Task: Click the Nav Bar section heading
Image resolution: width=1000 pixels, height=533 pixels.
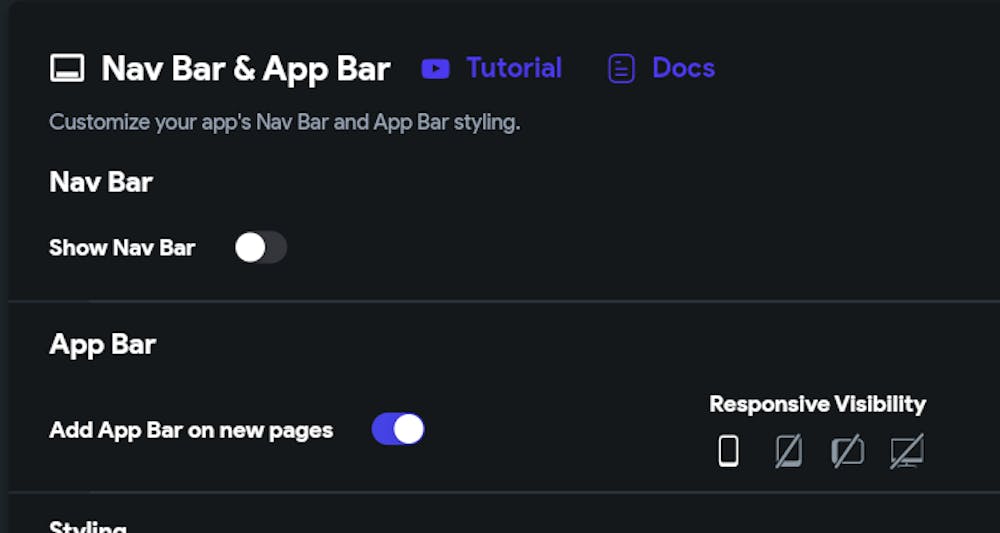Action: click(x=101, y=182)
